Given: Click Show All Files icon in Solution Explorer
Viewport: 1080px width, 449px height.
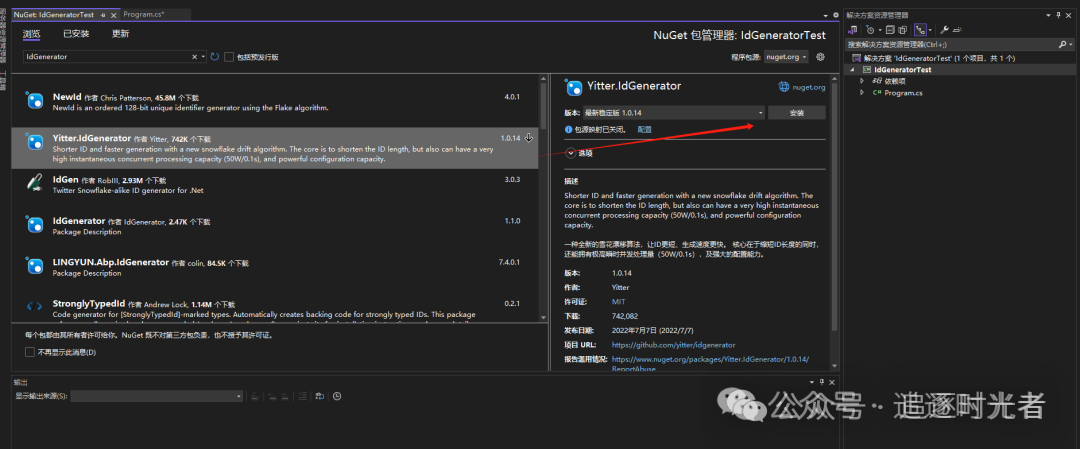Looking at the screenshot, I should 902,30.
